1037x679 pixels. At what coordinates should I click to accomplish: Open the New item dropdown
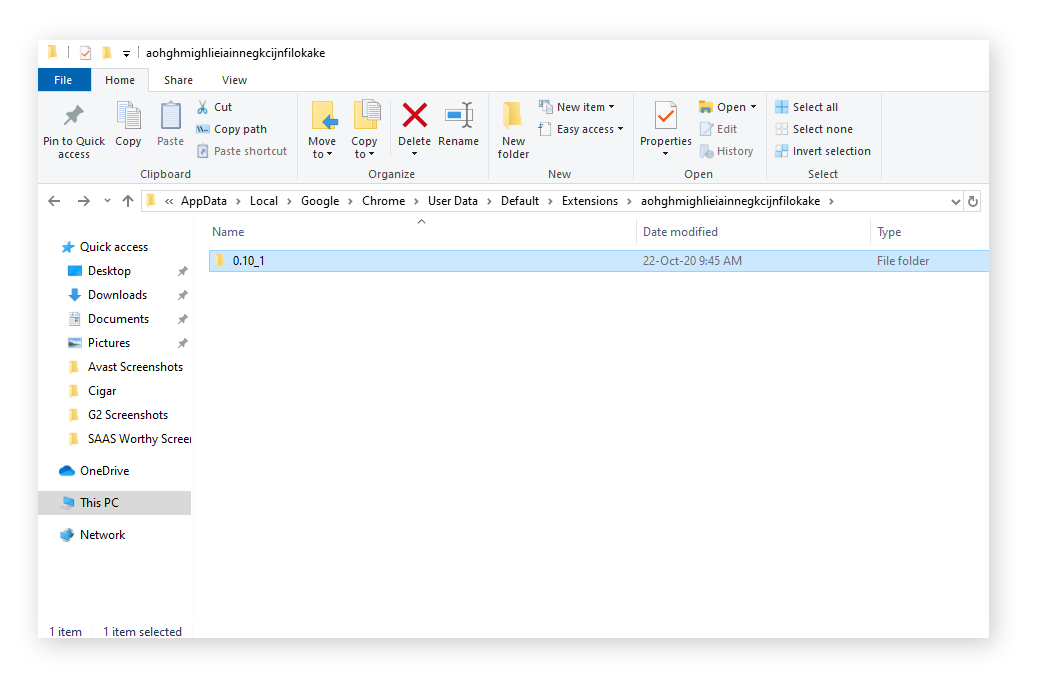pos(578,106)
